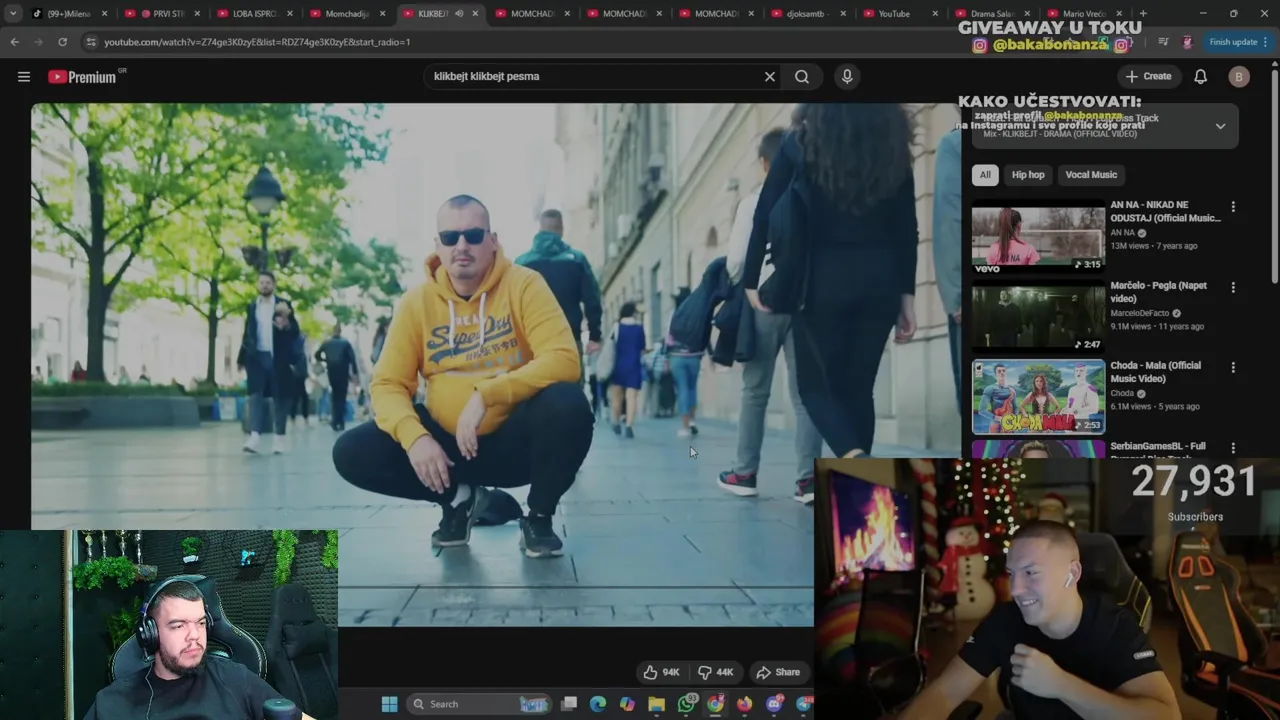The image size is (1280, 720).
Task: Share the video via Share button
Action: click(x=778, y=672)
